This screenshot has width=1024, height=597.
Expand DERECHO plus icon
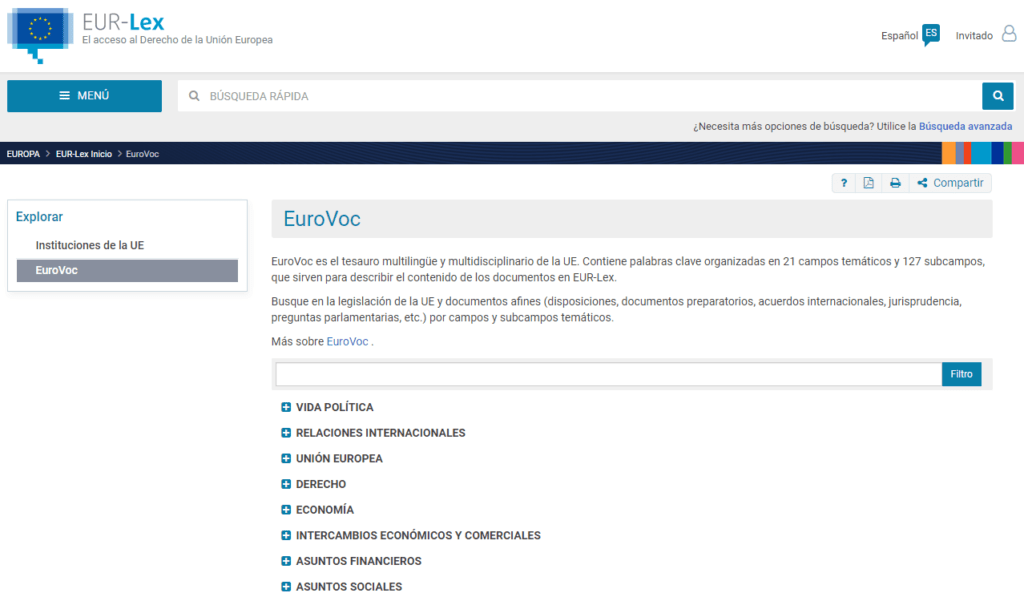pos(286,484)
